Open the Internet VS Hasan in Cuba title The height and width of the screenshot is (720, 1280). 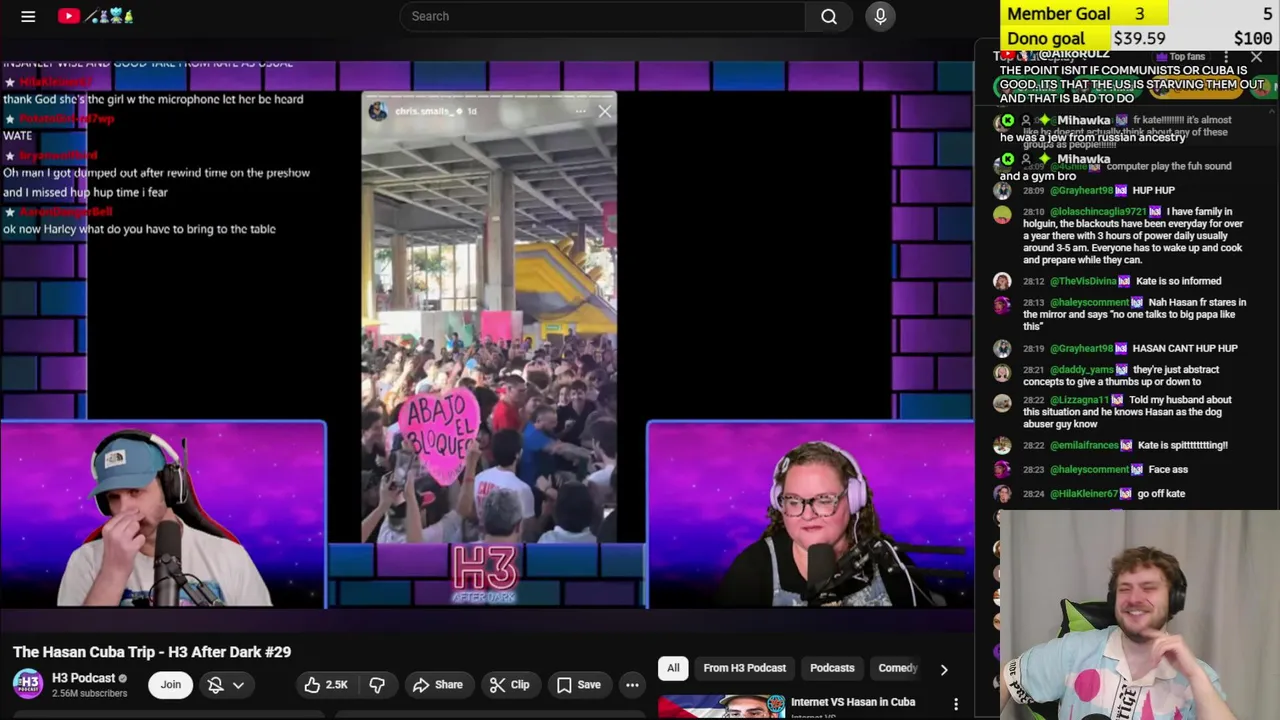(853, 702)
